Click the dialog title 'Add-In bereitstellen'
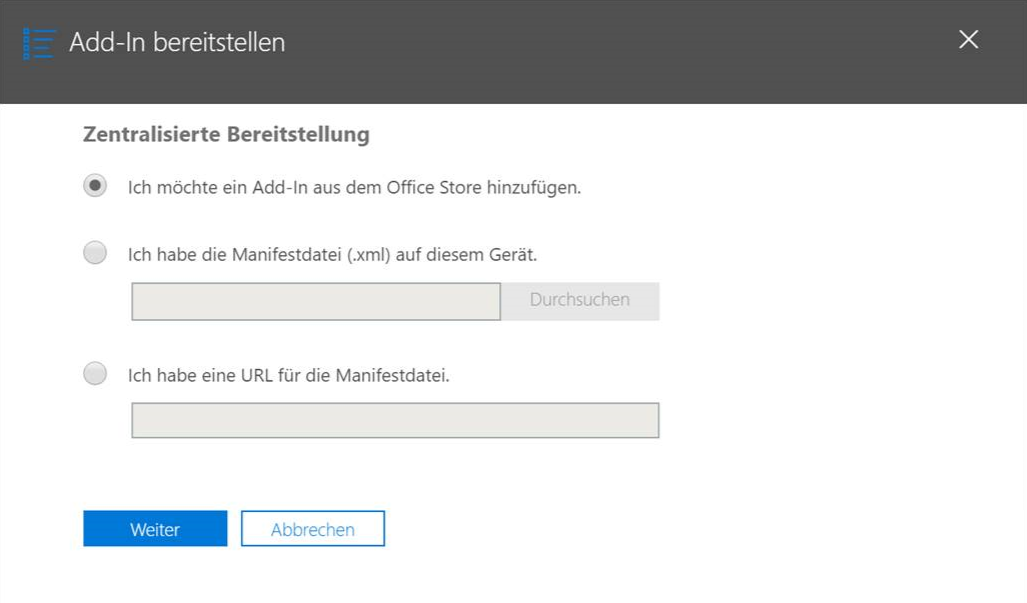The width and height of the screenshot is (1027, 603). click(x=176, y=43)
